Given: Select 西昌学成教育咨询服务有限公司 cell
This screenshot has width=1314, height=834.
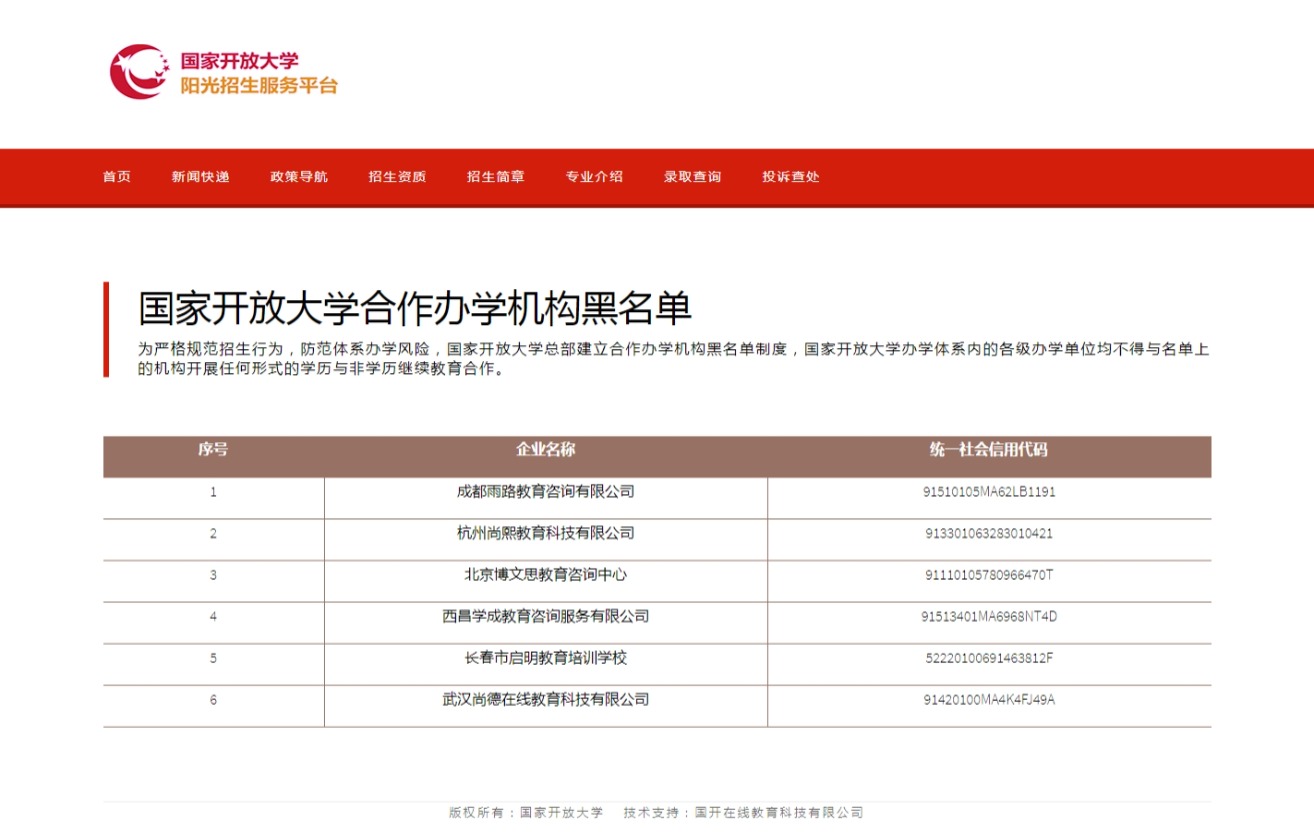Looking at the screenshot, I should 546,616.
